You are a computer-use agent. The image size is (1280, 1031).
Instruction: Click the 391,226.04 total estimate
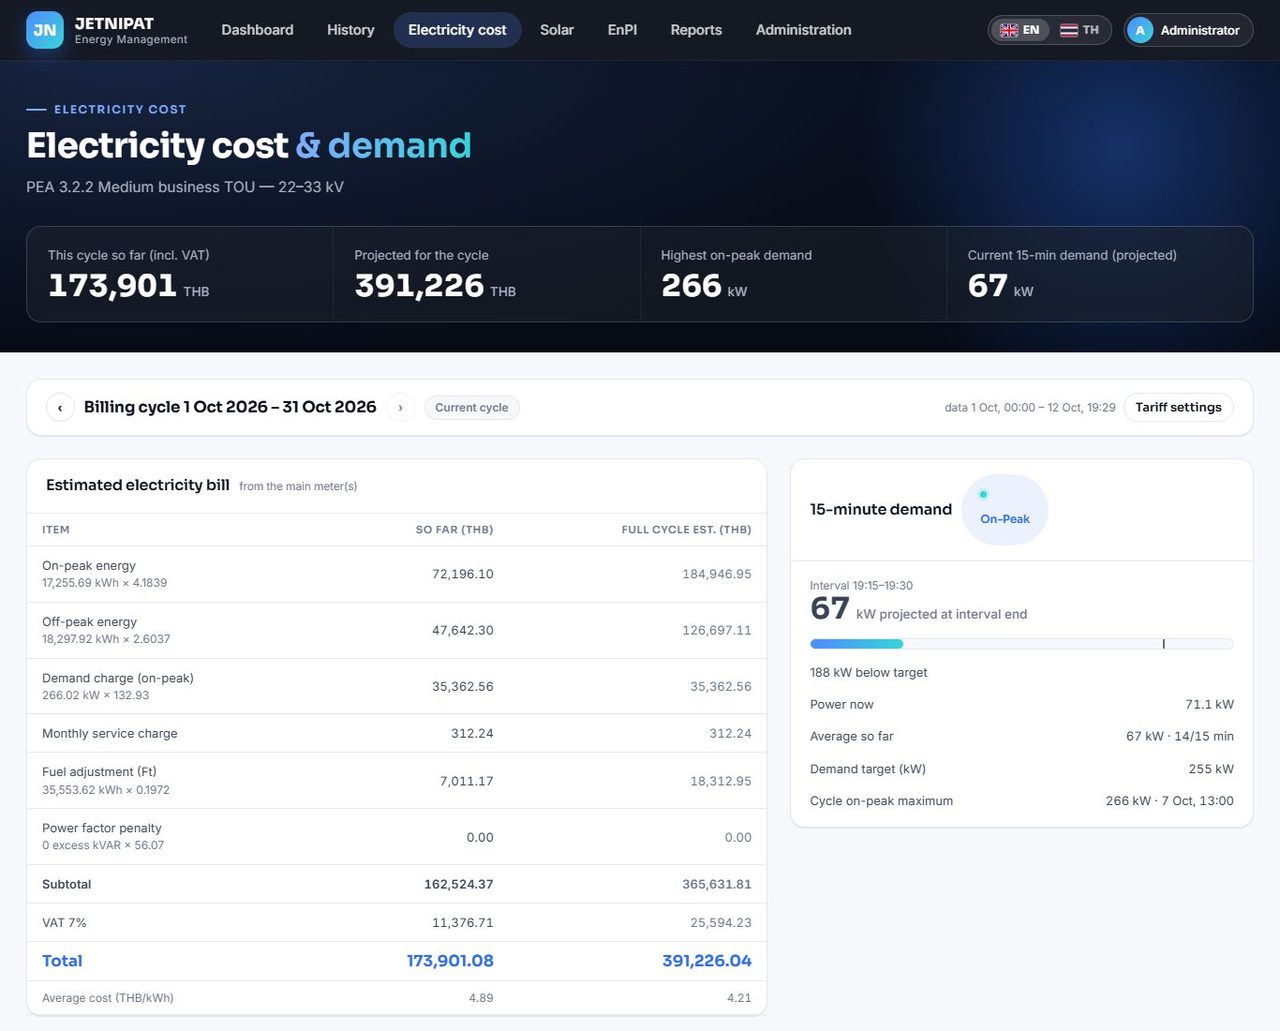point(707,961)
